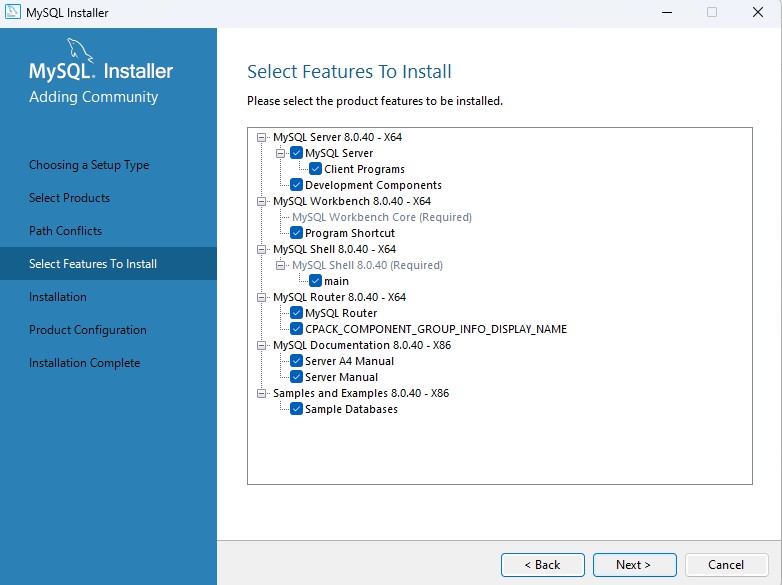The height and width of the screenshot is (585, 782).
Task: Select the Select Features To Install step
Action: (108, 263)
